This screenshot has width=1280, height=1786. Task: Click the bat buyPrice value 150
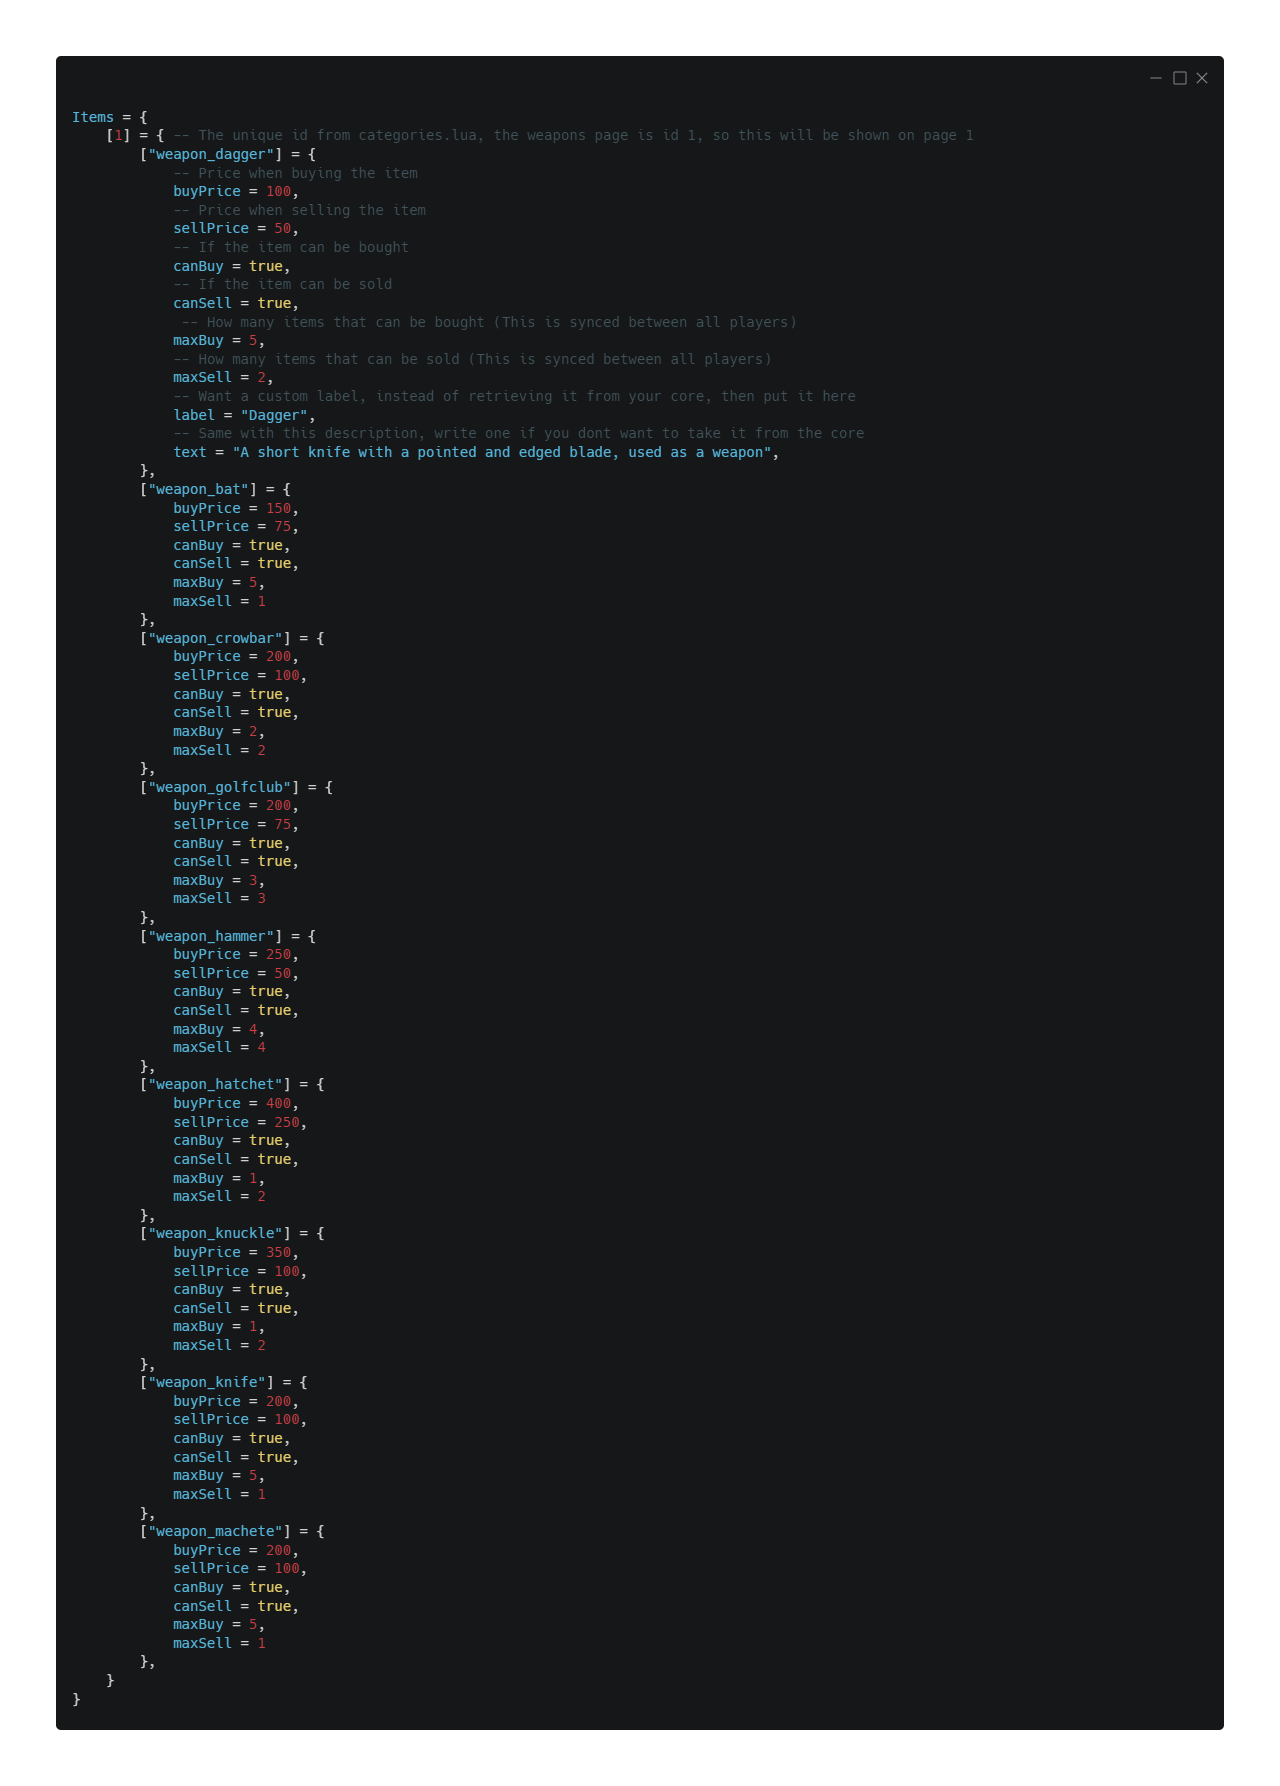pyautogui.click(x=278, y=508)
